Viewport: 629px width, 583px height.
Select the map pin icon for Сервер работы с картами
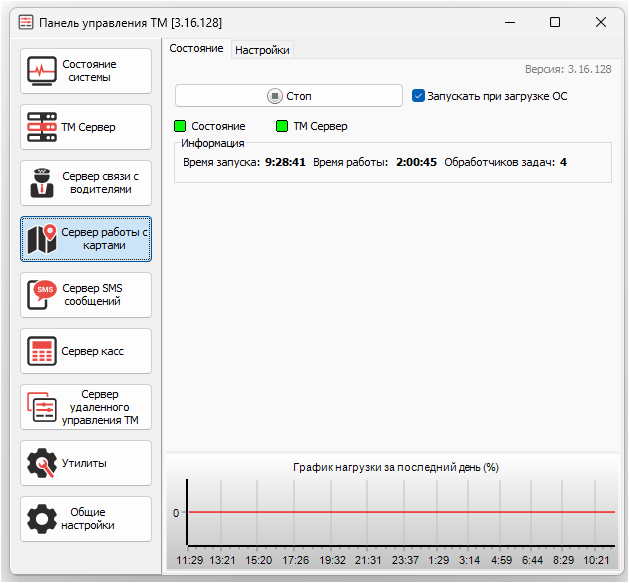[x=42, y=239]
